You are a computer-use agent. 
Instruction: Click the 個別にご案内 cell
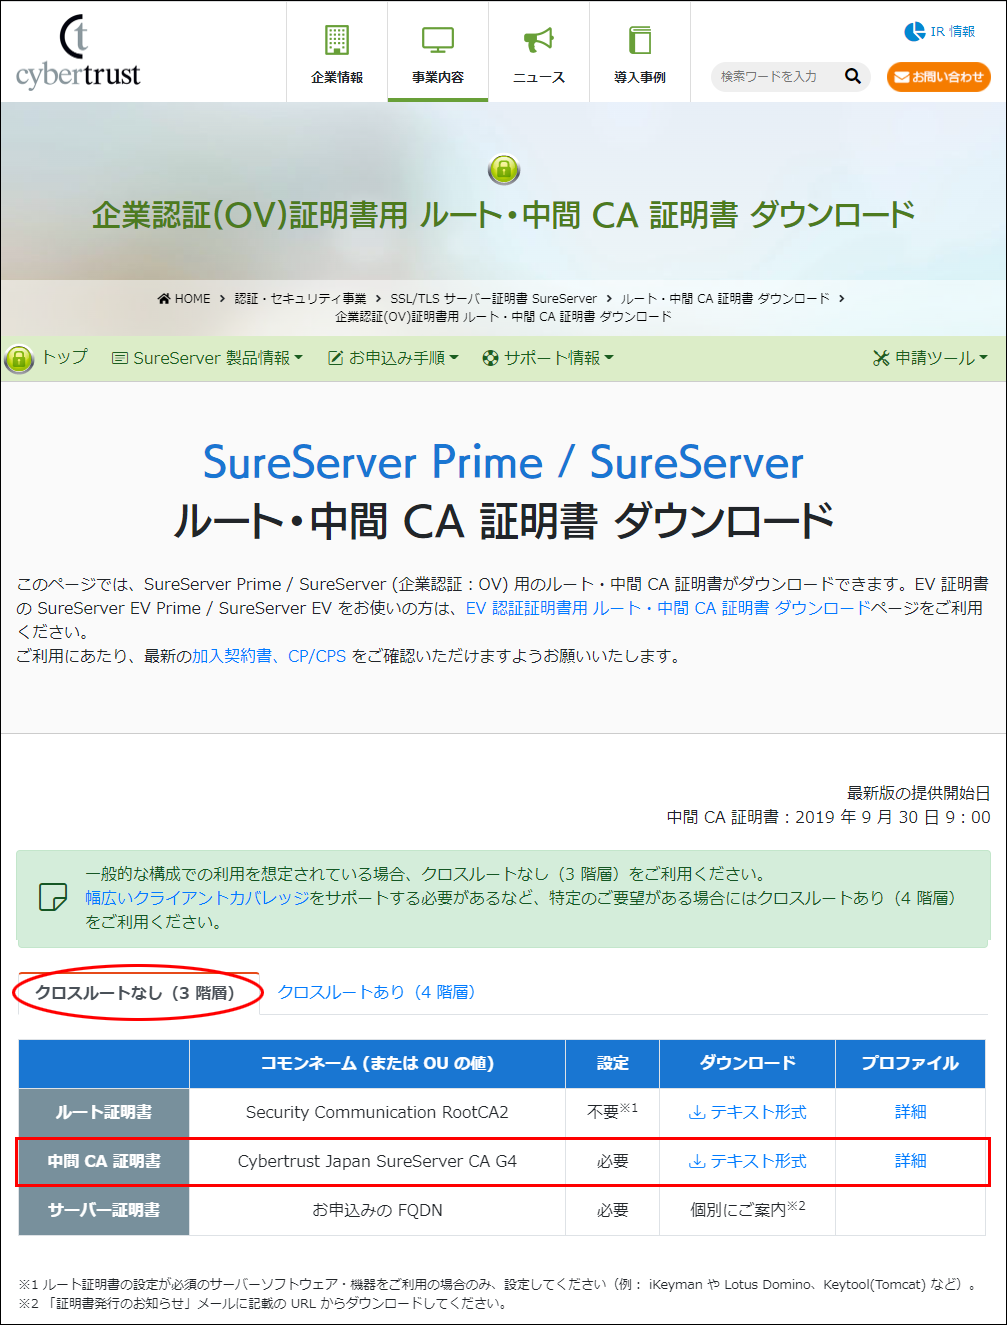pos(747,1210)
